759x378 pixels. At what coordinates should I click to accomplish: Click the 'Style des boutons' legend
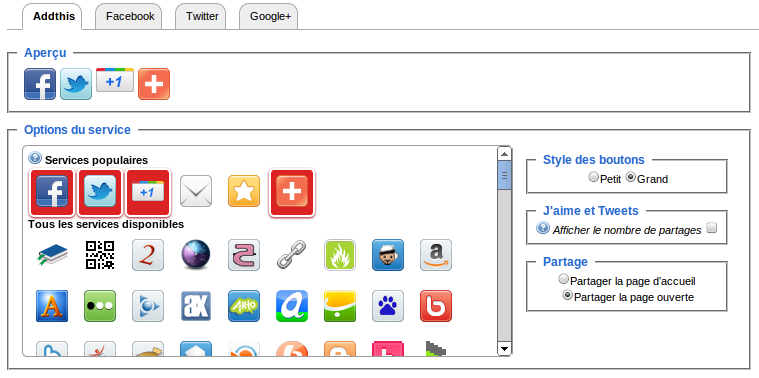tap(593, 160)
